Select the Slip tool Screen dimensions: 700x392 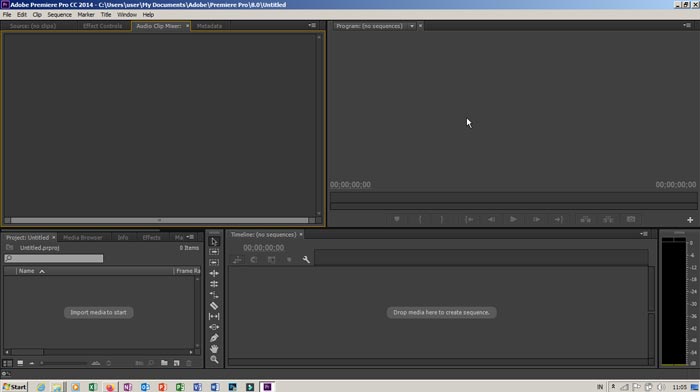pyautogui.click(x=214, y=317)
